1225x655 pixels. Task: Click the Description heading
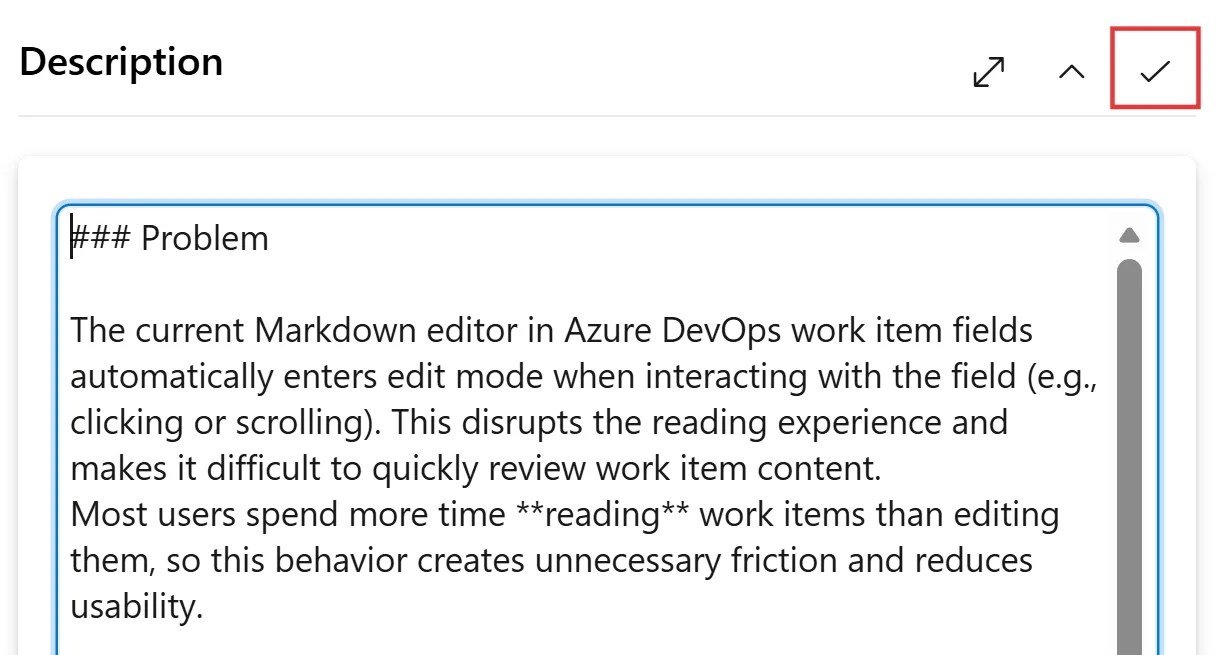tap(121, 62)
